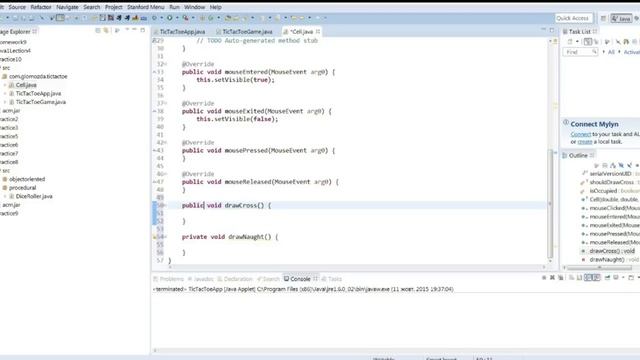
Task: Click Remove Launch icon in Console toolbar
Action: click(x=552, y=278)
